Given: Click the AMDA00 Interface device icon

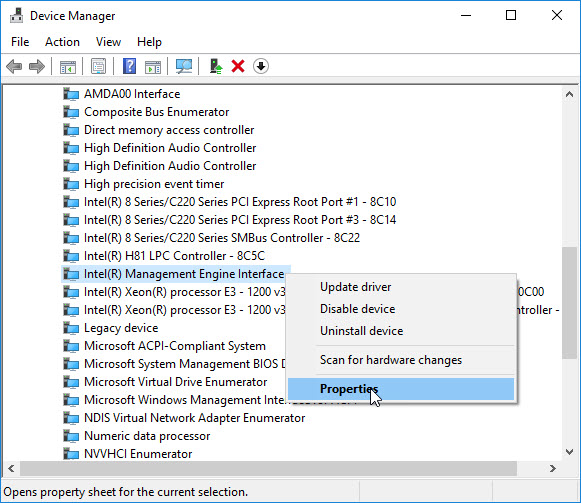Looking at the screenshot, I should click(71, 94).
